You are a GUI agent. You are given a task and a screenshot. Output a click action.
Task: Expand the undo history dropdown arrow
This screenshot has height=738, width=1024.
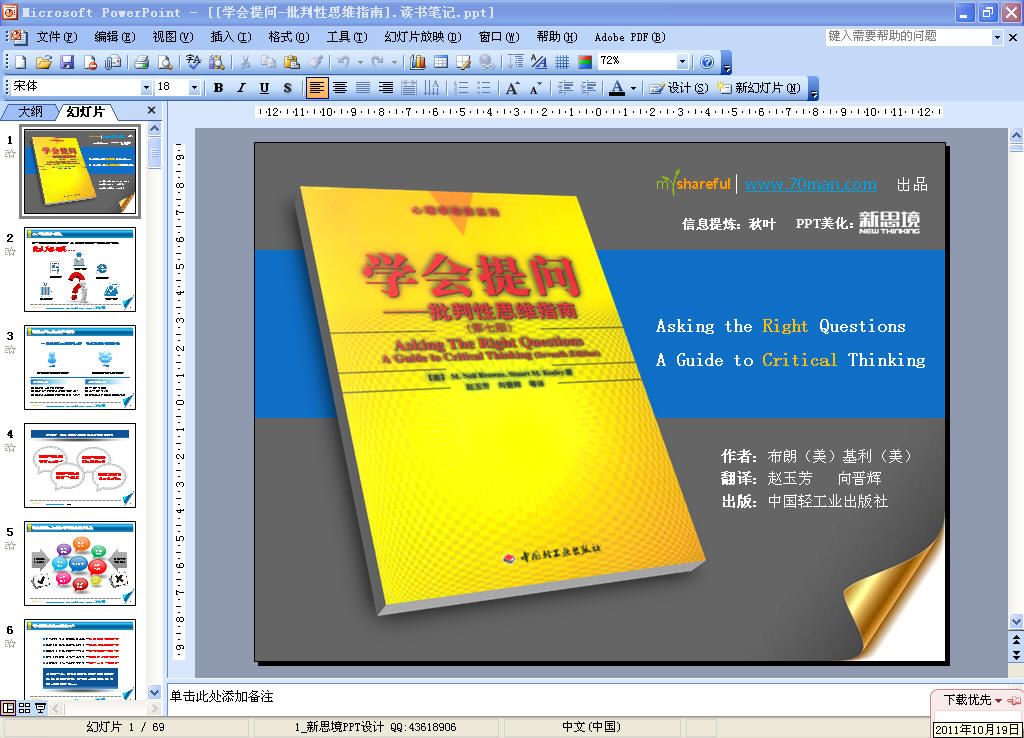pos(360,62)
